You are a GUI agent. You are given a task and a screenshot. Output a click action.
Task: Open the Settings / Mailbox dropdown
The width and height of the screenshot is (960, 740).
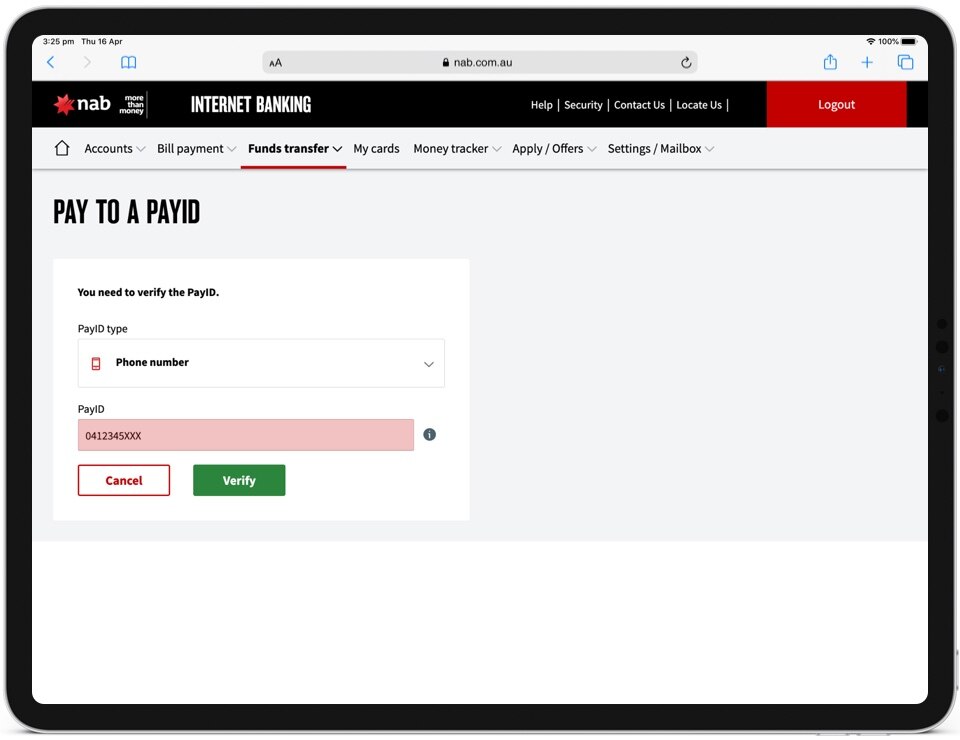[660, 149]
